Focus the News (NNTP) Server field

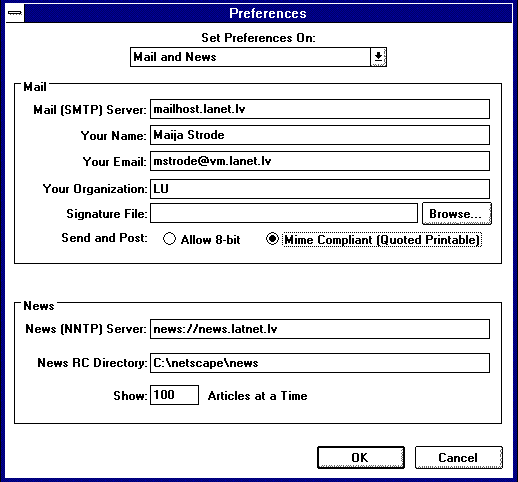point(320,329)
